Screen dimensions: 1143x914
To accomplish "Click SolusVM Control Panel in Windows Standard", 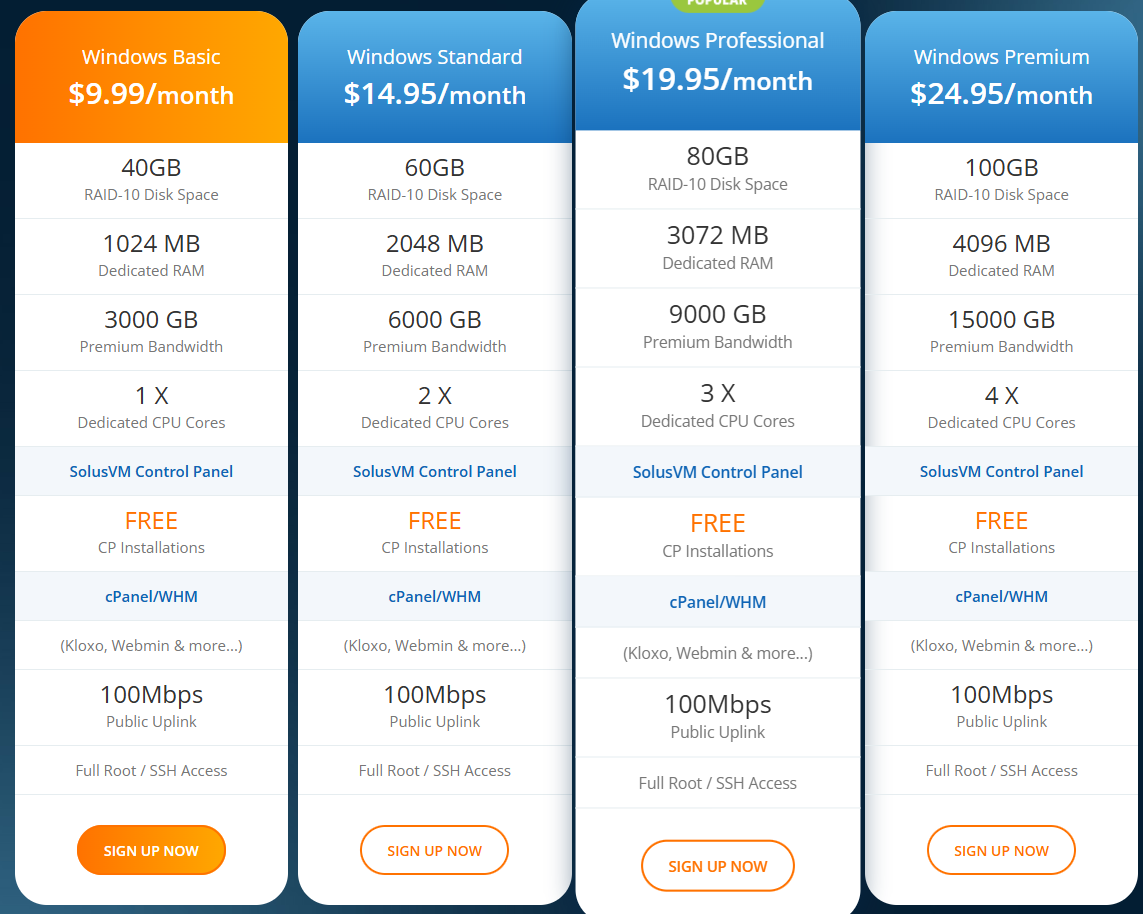I will click(434, 472).
